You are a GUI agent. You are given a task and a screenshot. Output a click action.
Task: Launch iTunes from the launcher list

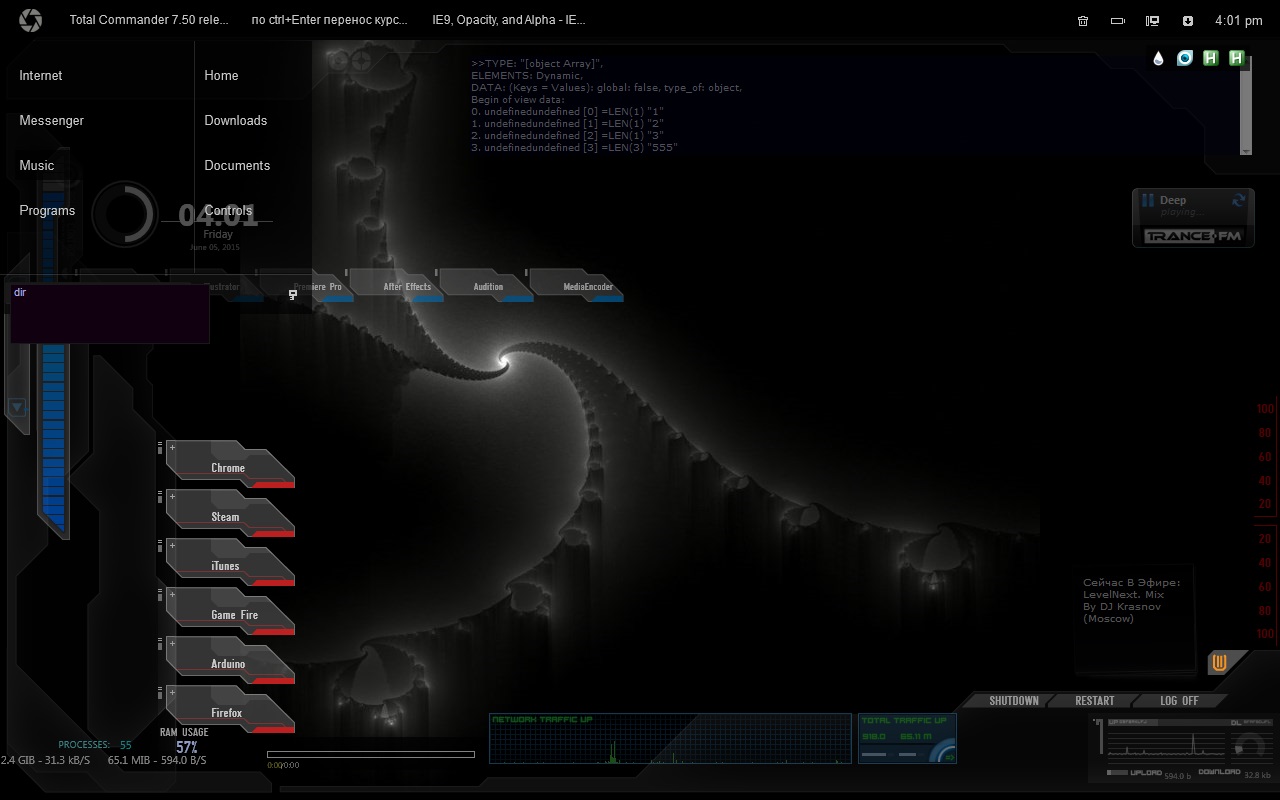tap(230, 564)
